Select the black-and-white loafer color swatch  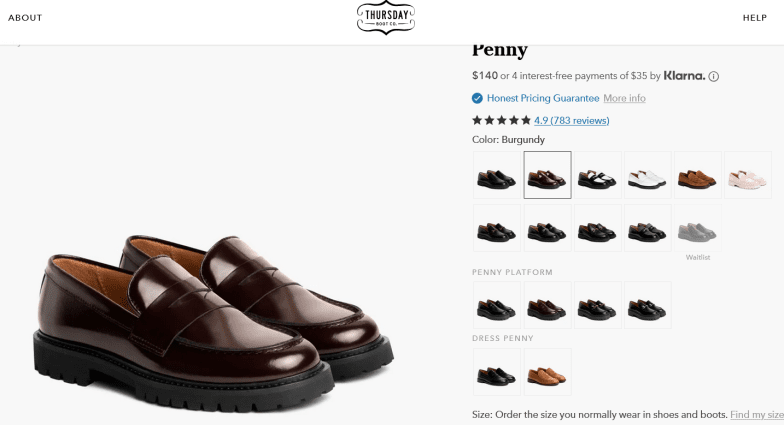[x=597, y=175]
